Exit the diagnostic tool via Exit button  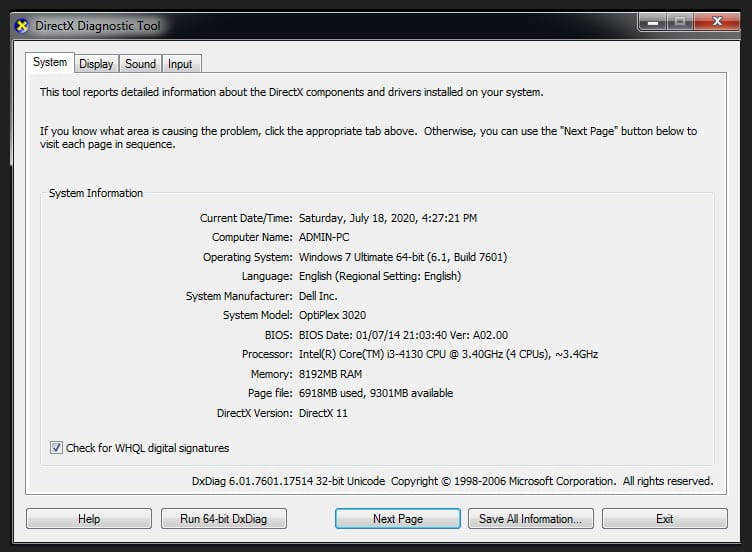click(x=665, y=518)
